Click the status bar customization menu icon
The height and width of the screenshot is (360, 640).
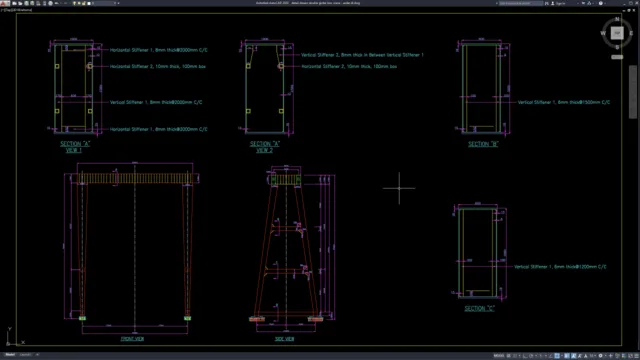[636, 356]
